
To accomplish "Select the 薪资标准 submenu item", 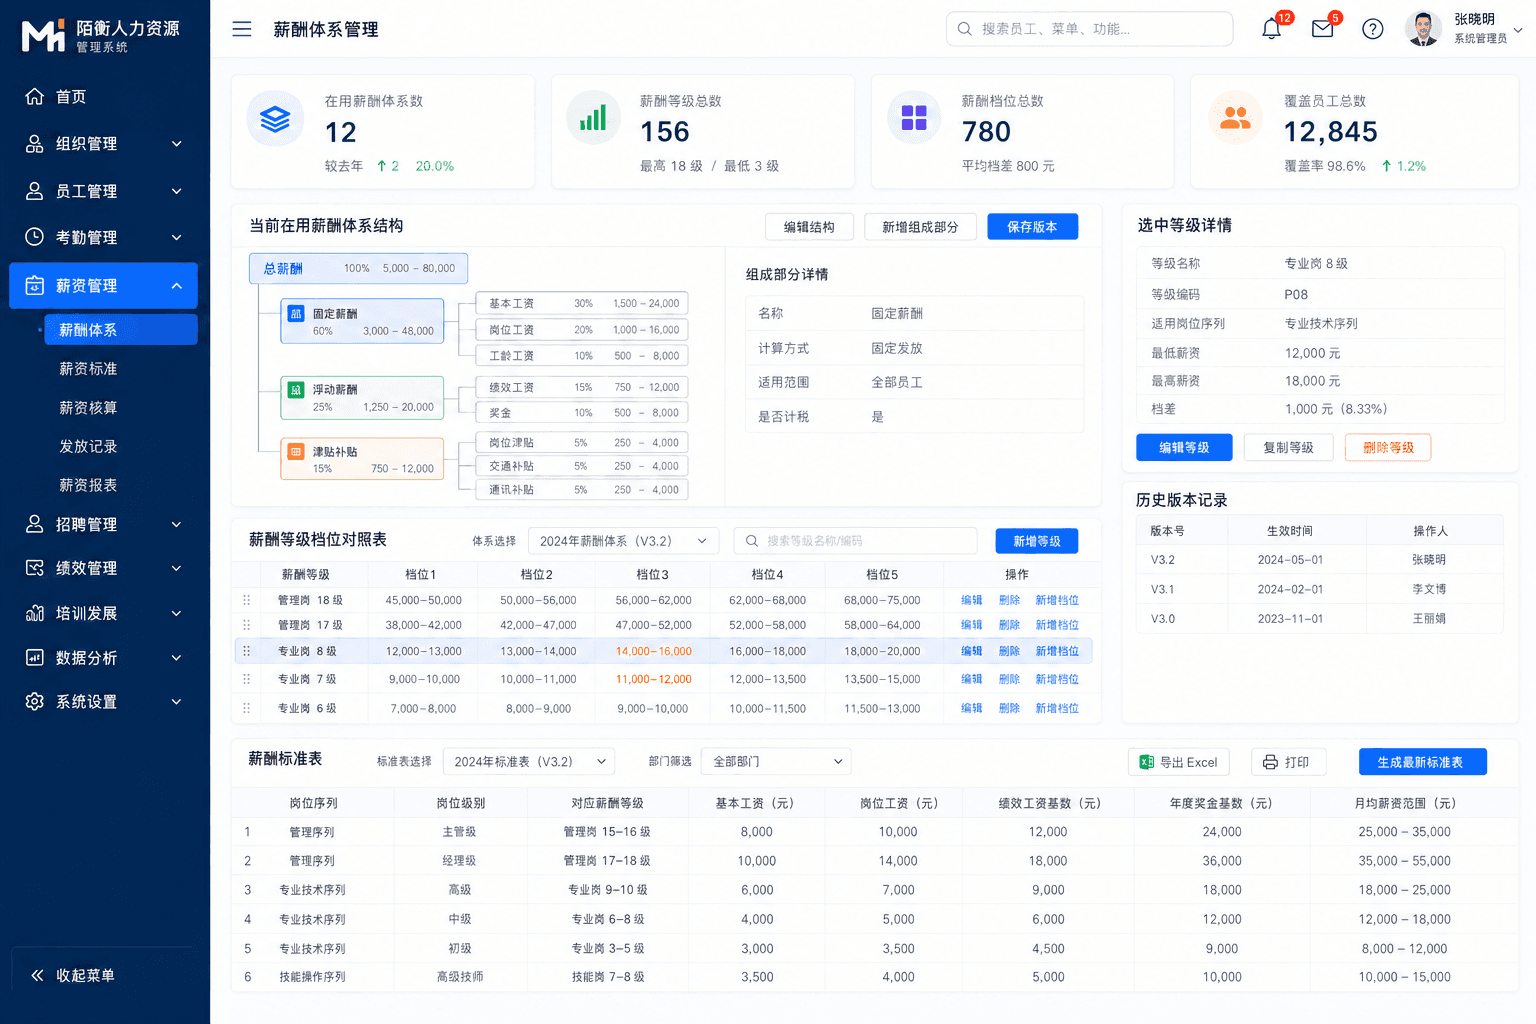I will 88,369.
